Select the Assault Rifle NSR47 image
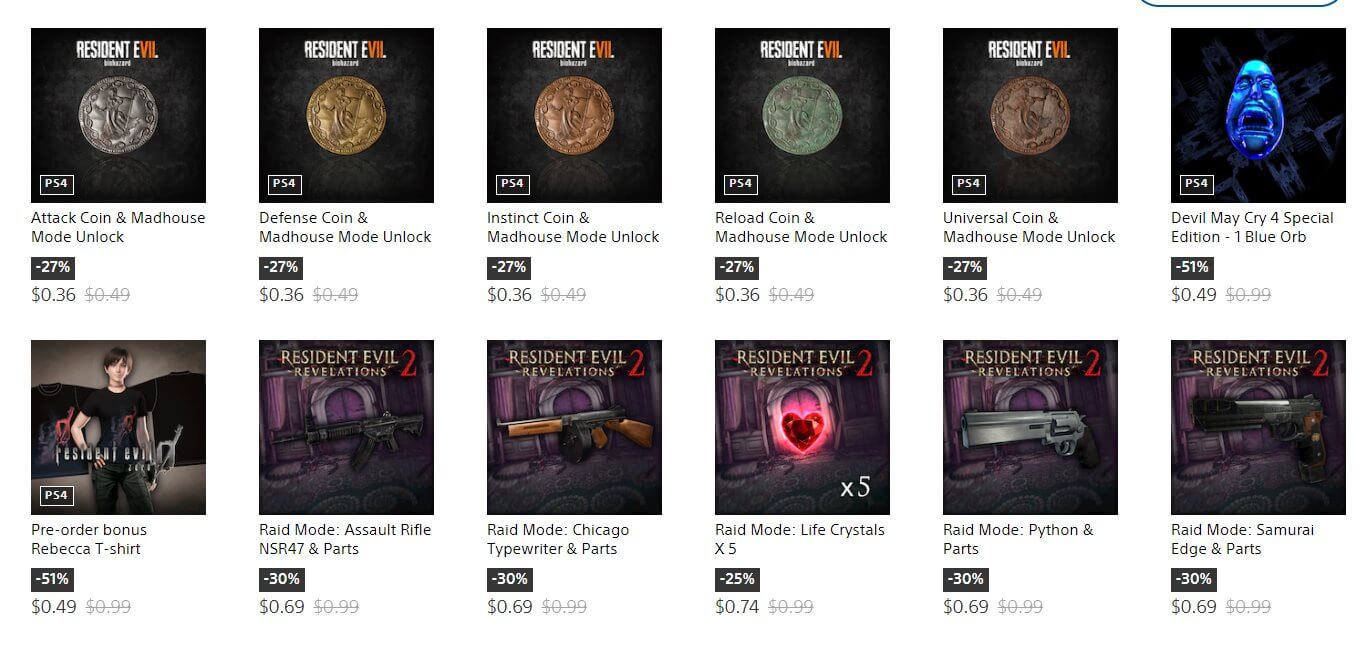 [346, 427]
